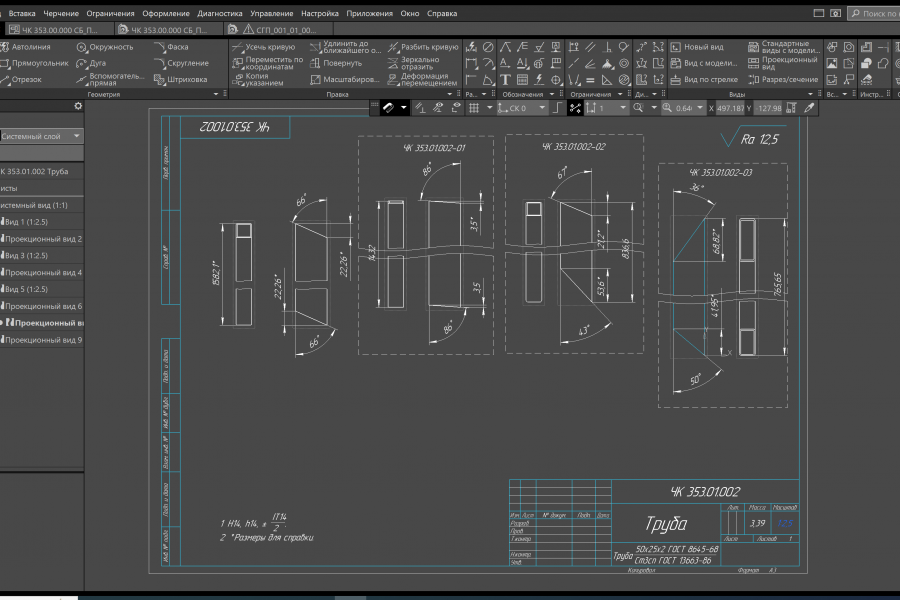The image size is (900, 600).
Task: Select ЧК 353.01.002 Труба root item
Action: [34, 171]
